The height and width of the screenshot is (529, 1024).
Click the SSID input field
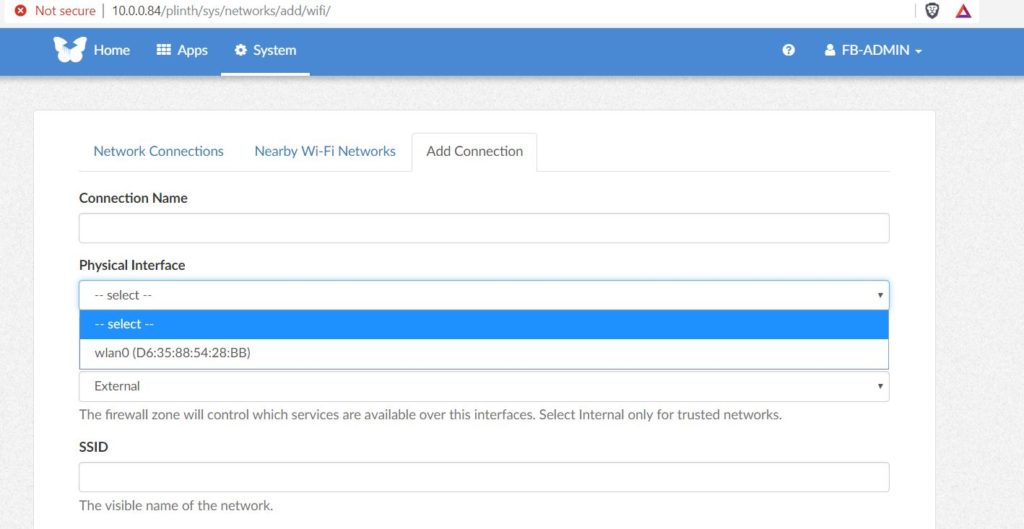484,477
